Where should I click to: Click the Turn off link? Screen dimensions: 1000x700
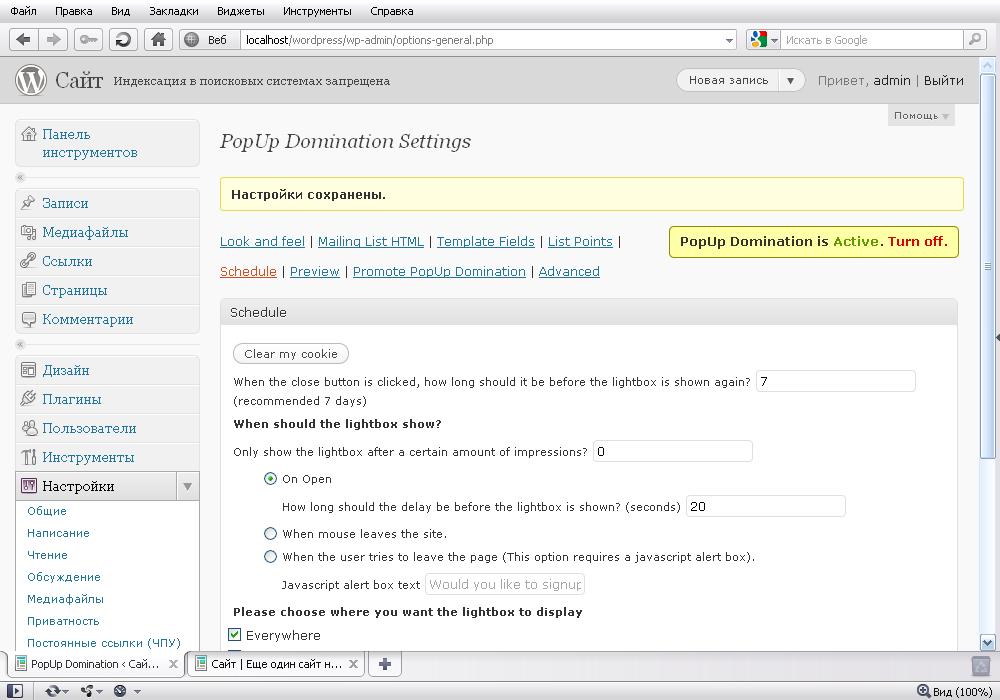pos(918,242)
